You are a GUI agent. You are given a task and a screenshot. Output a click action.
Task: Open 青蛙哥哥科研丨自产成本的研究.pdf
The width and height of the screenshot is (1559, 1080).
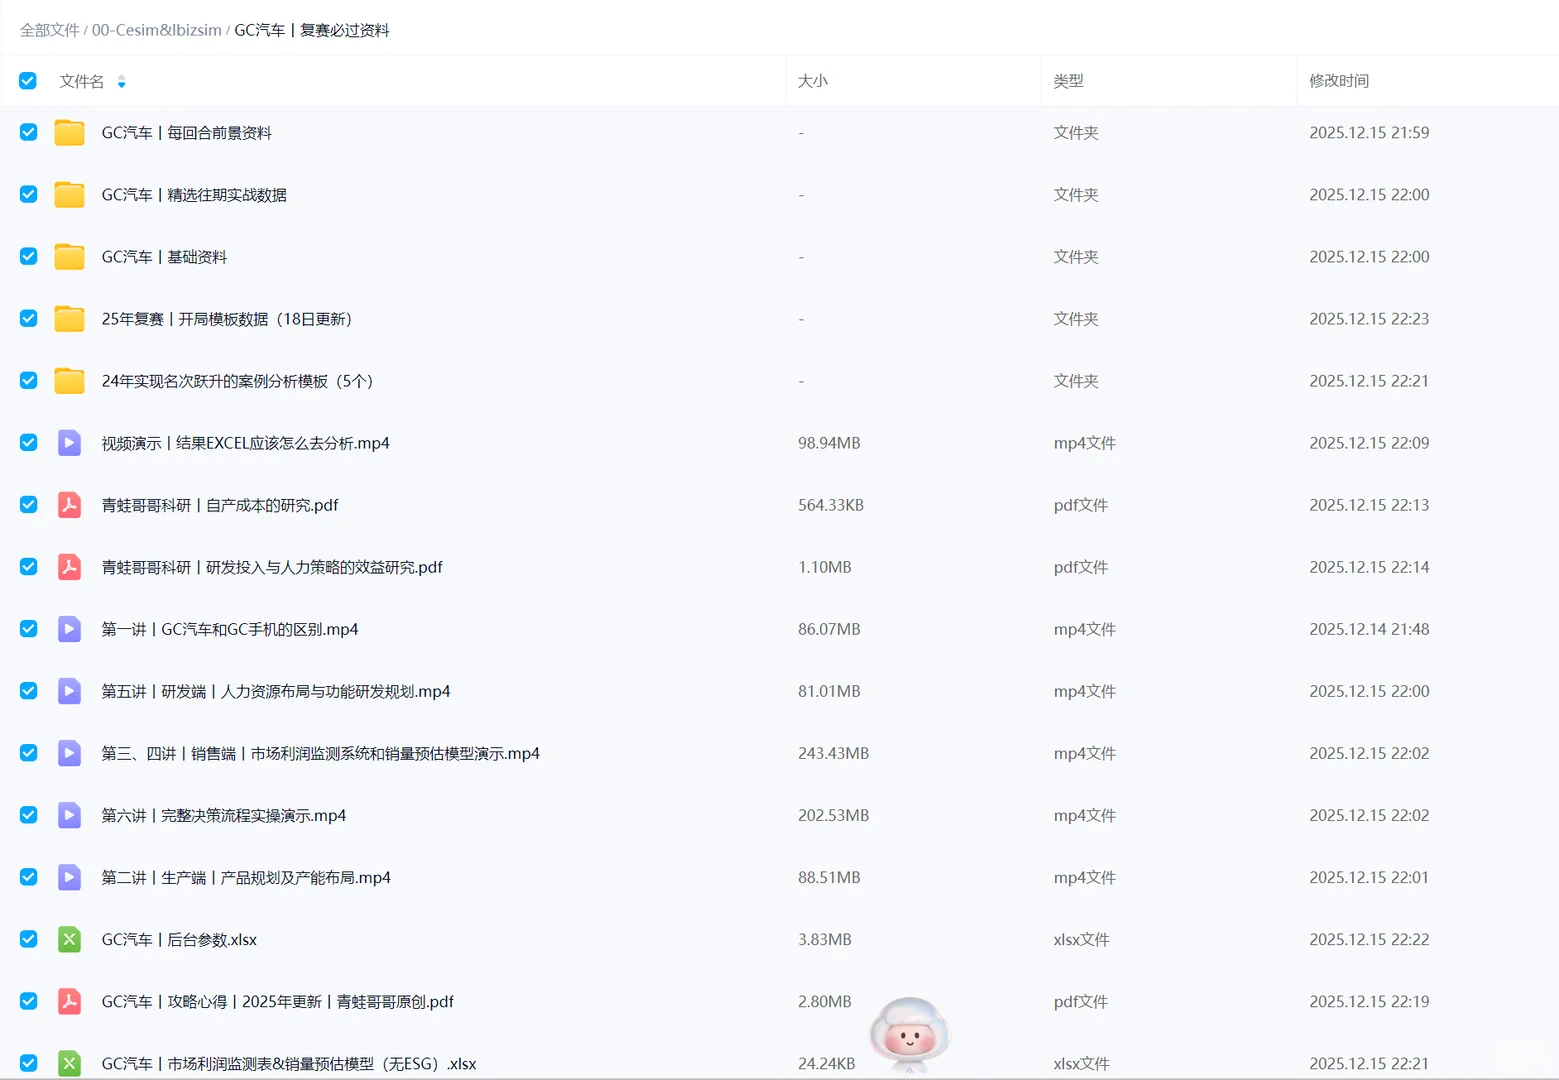point(220,505)
